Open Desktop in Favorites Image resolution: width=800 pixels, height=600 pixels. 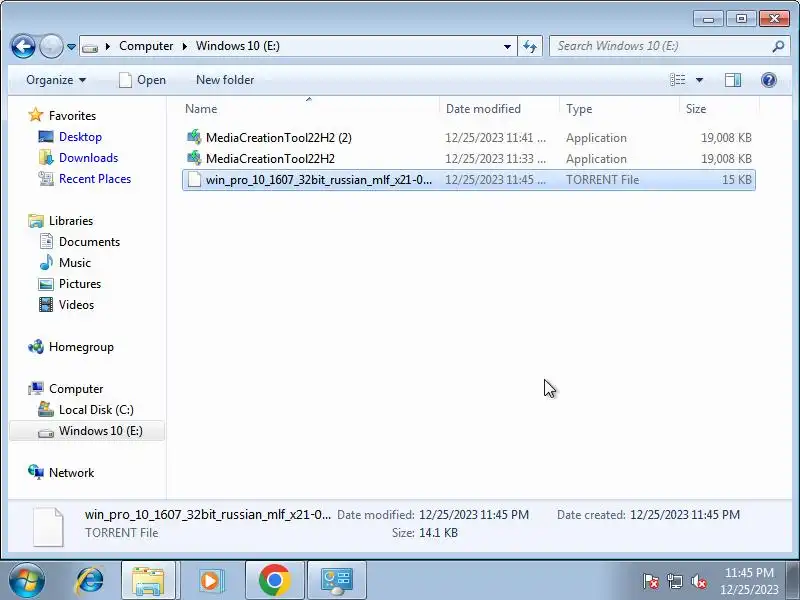pos(80,137)
